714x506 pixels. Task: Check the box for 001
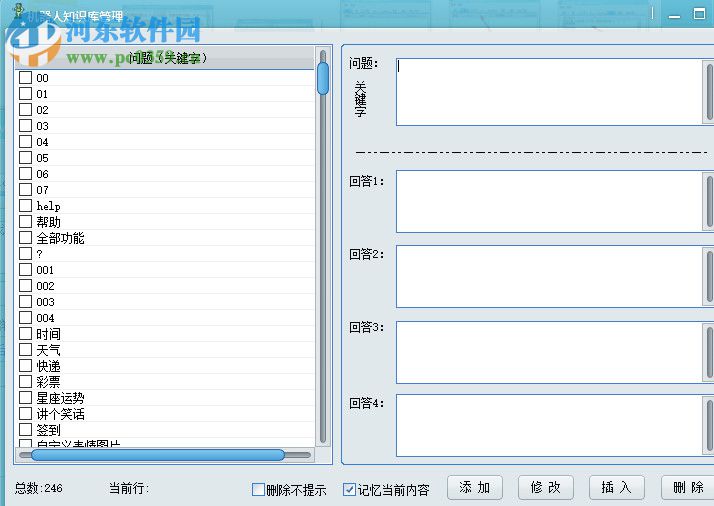[26, 270]
